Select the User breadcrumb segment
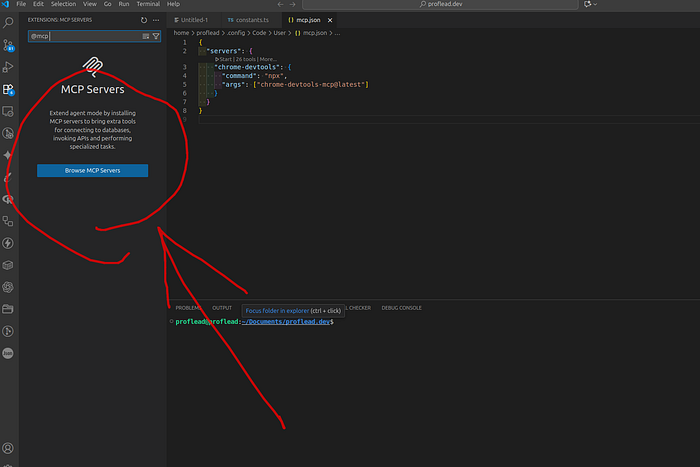 (x=279, y=33)
